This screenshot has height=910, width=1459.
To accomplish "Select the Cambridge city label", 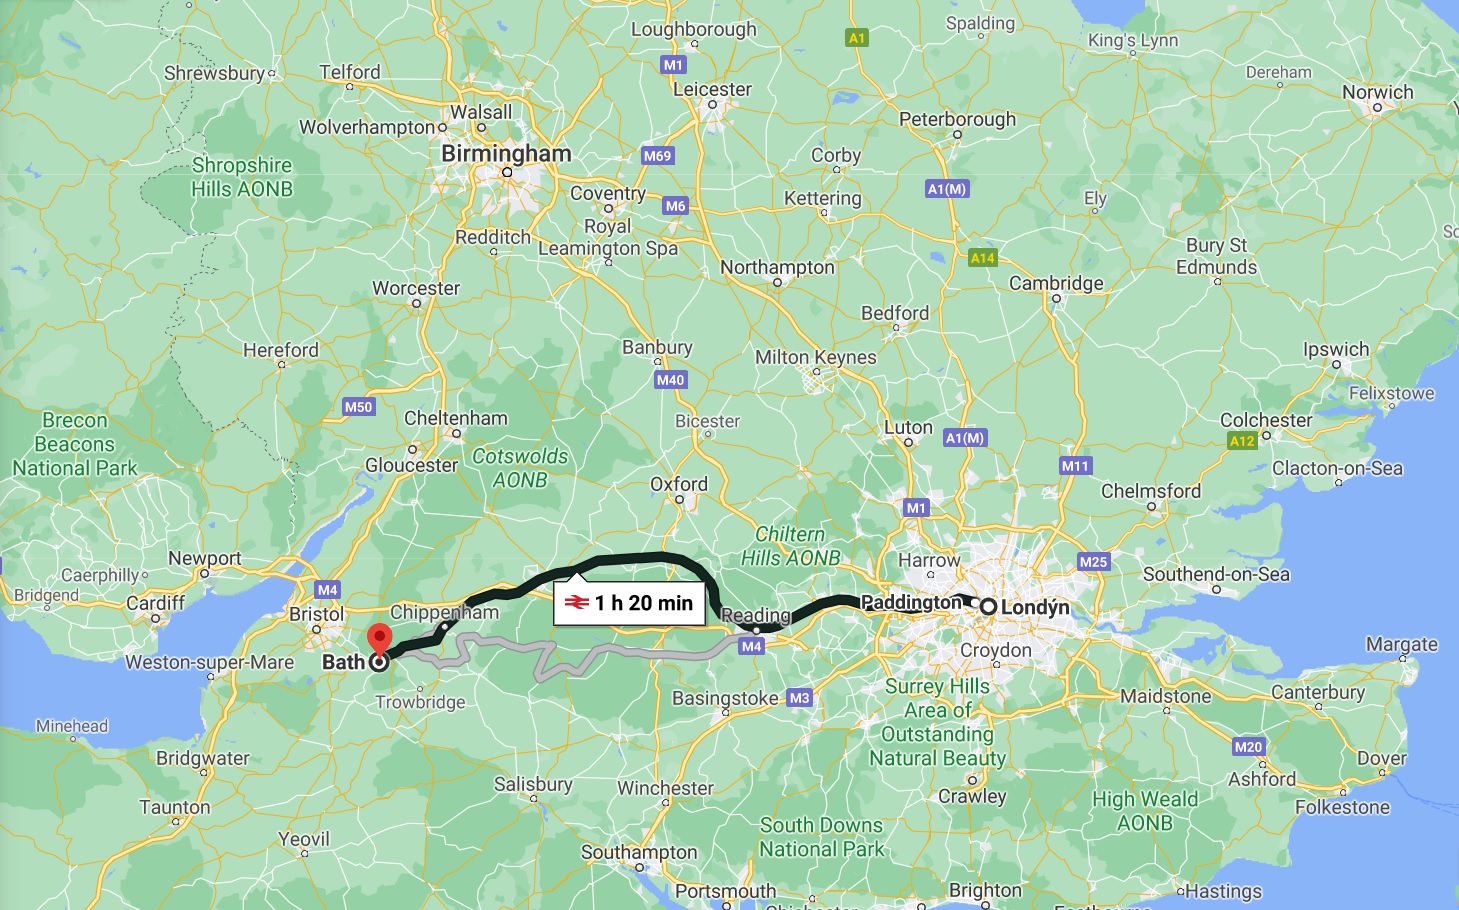I will click(x=1056, y=283).
